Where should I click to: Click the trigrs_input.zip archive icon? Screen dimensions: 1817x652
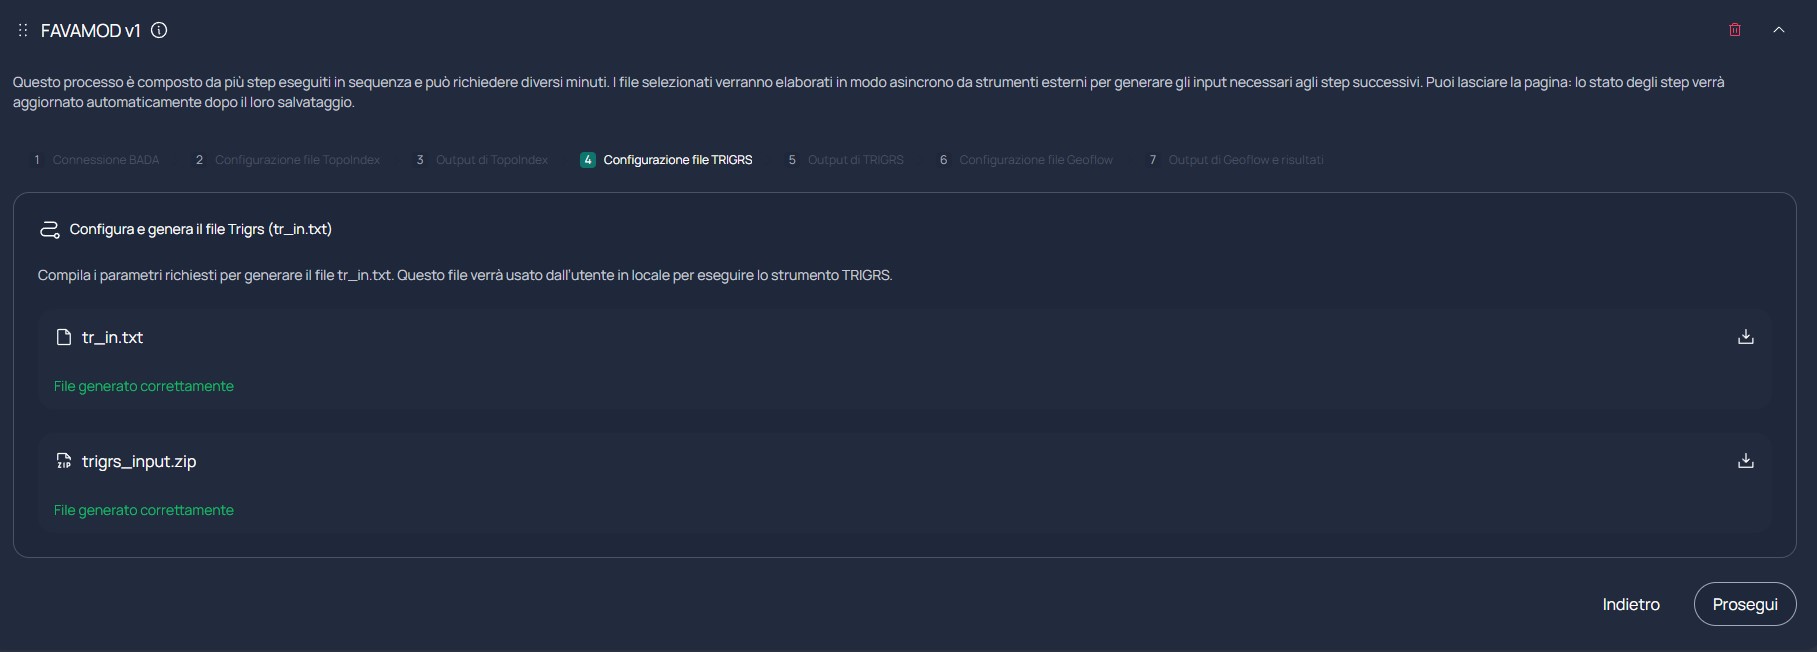pyautogui.click(x=64, y=461)
